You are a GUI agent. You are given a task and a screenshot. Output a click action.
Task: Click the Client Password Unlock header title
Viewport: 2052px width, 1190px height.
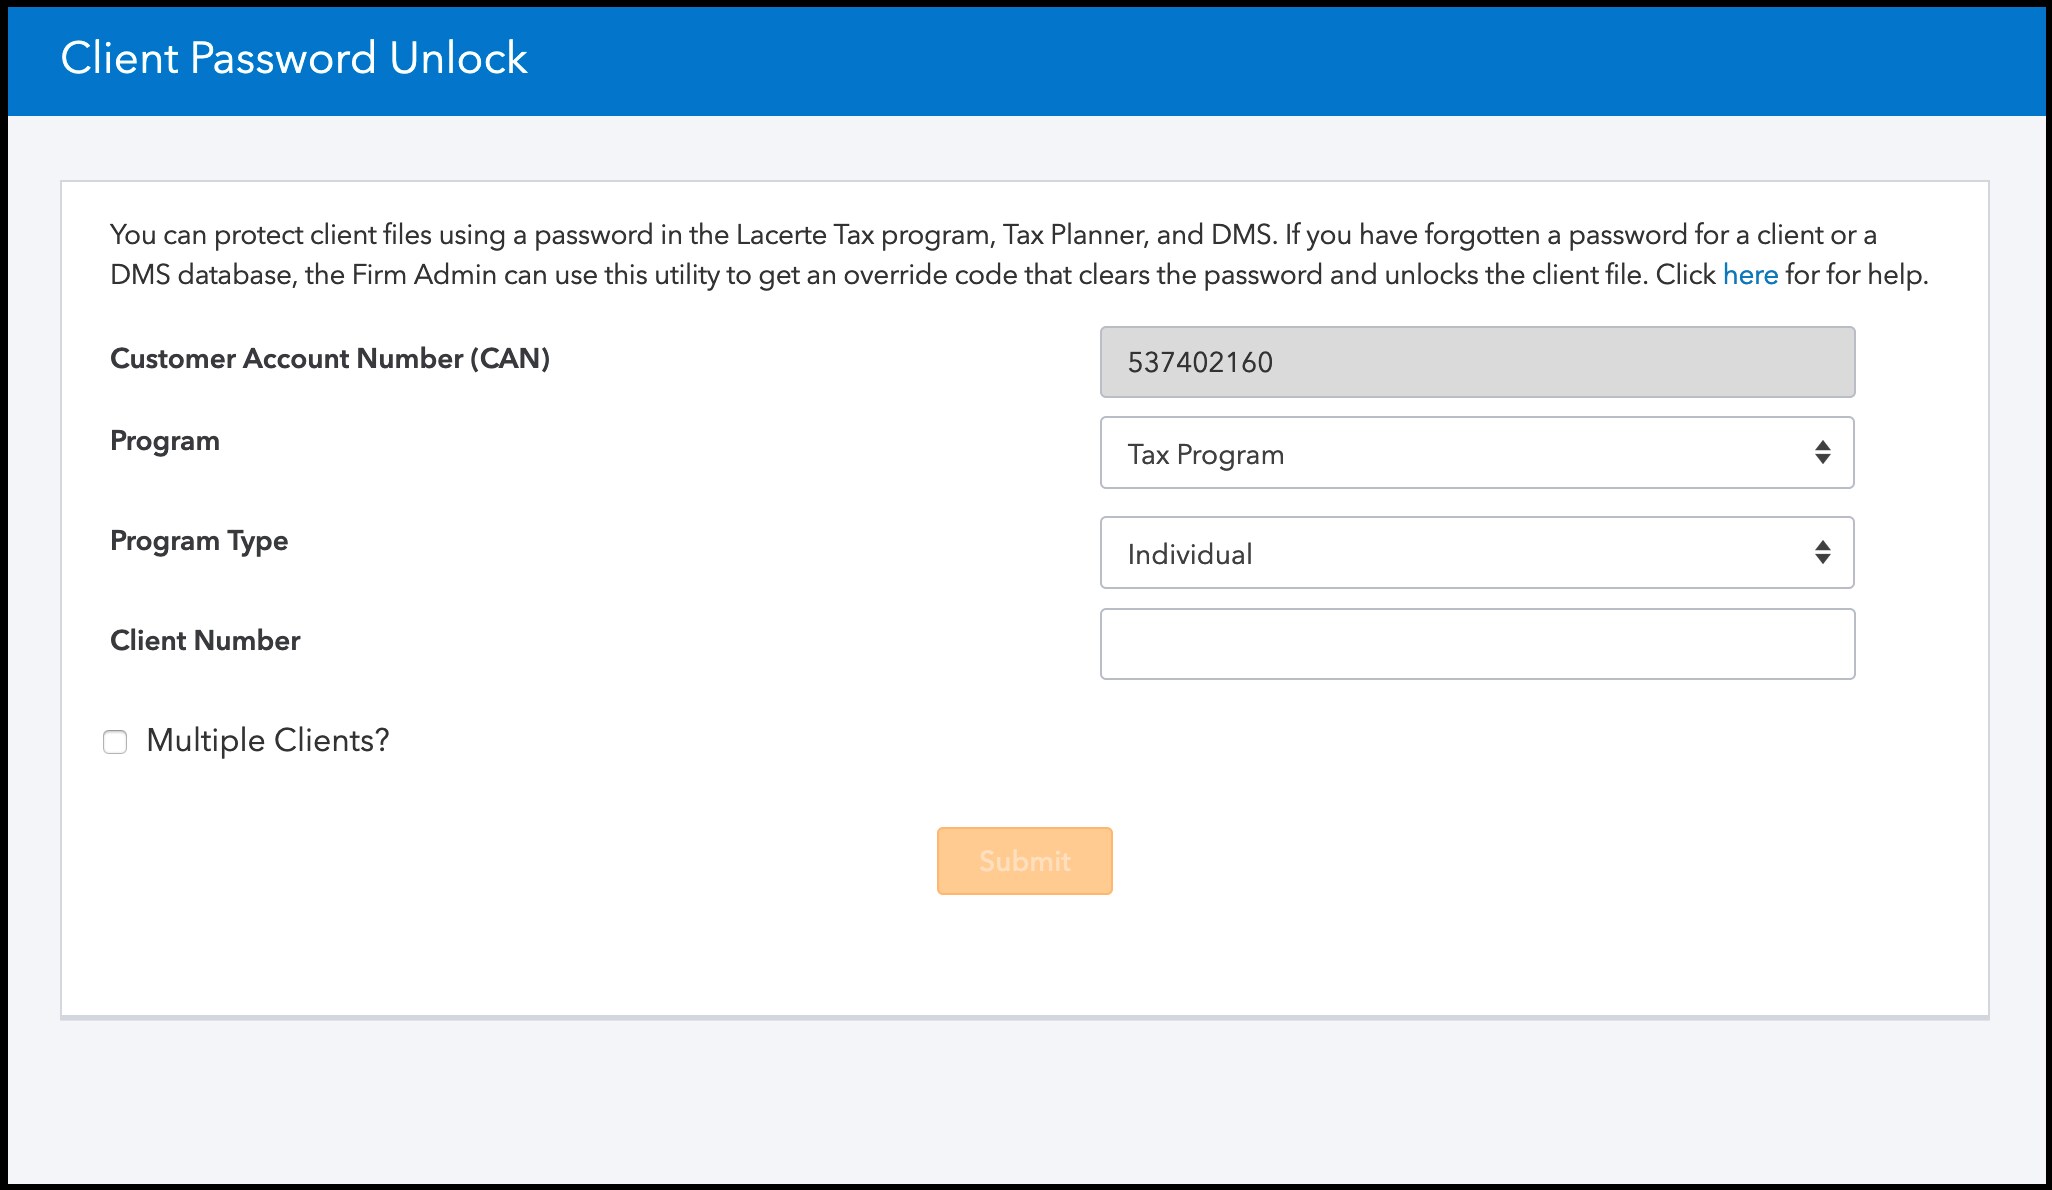click(294, 58)
